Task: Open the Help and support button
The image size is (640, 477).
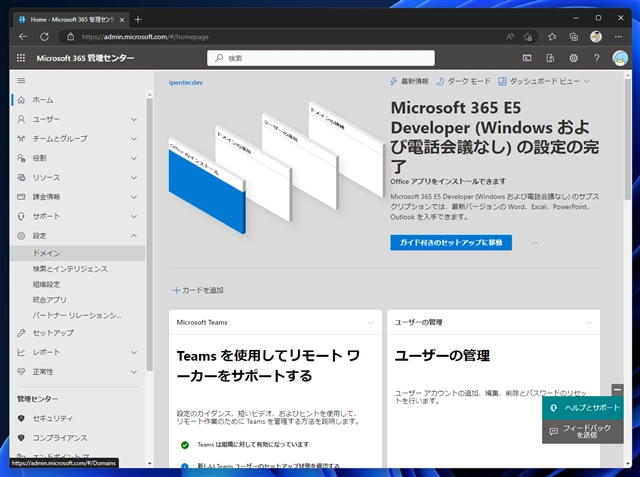Action: (584, 409)
